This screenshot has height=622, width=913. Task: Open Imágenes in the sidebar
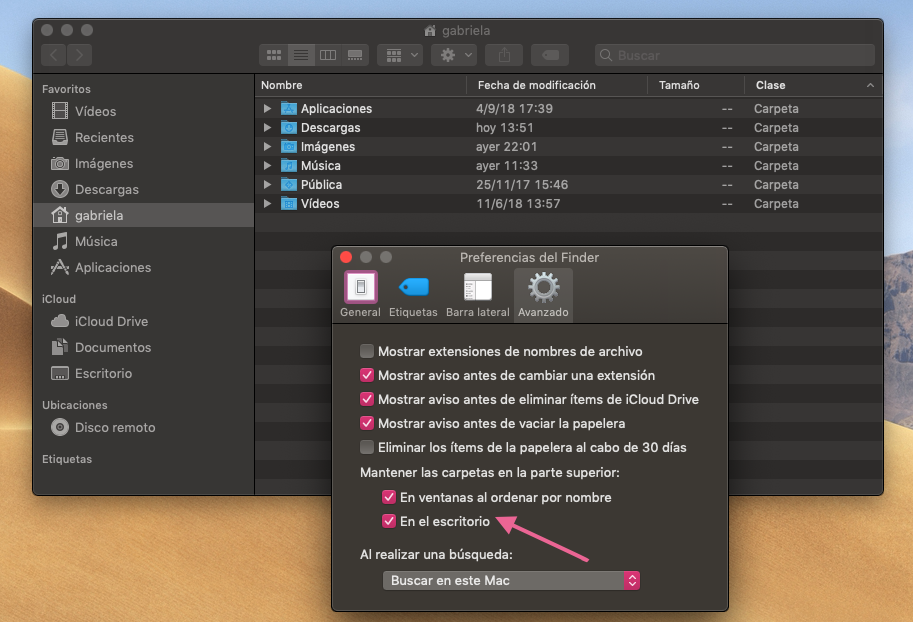tap(144, 164)
